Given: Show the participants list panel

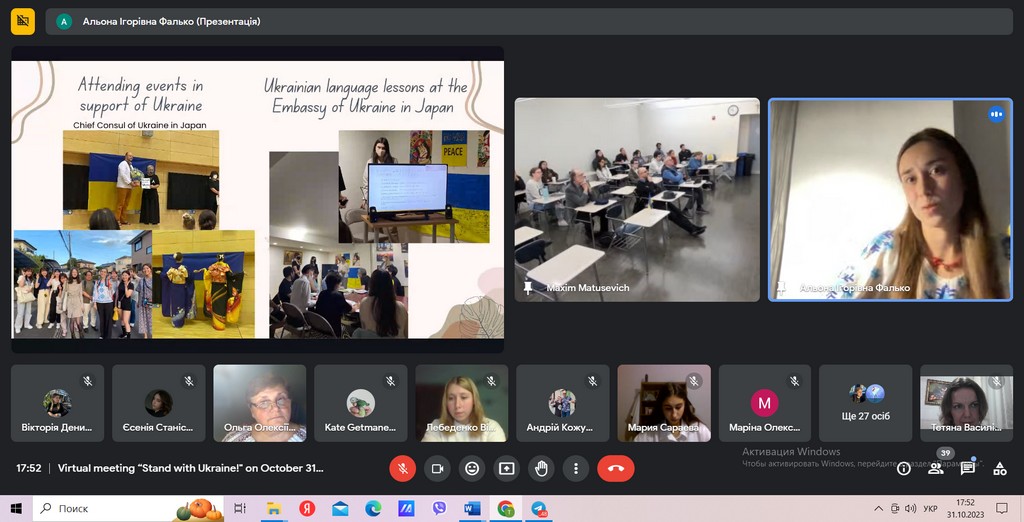Looking at the screenshot, I should [936, 468].
